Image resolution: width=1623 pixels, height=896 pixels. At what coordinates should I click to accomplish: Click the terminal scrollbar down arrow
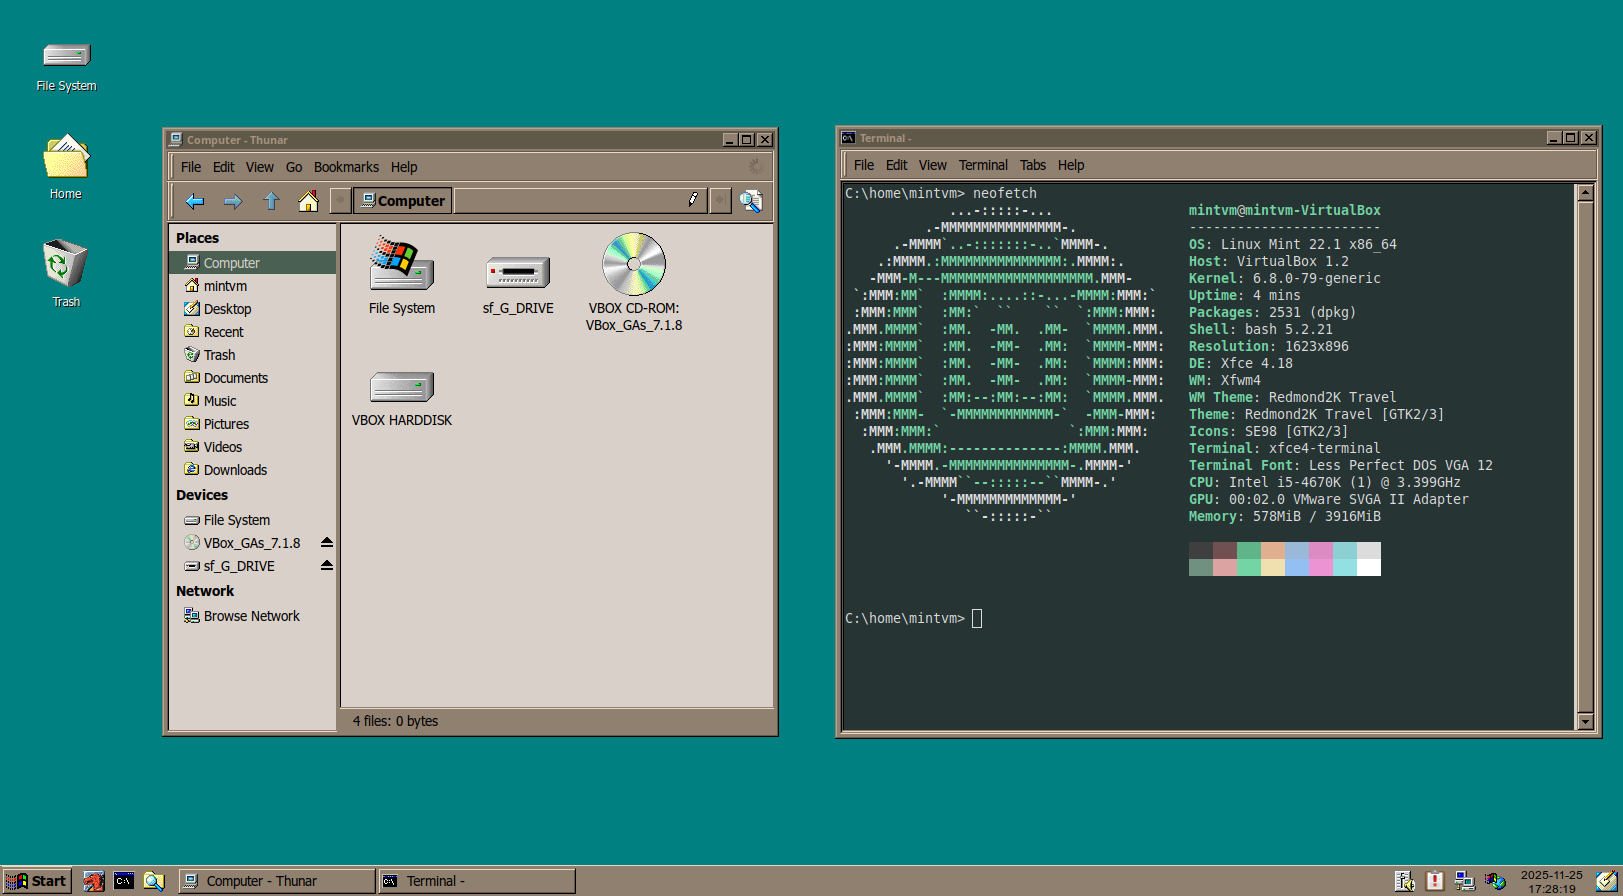tap(1584, 721)
